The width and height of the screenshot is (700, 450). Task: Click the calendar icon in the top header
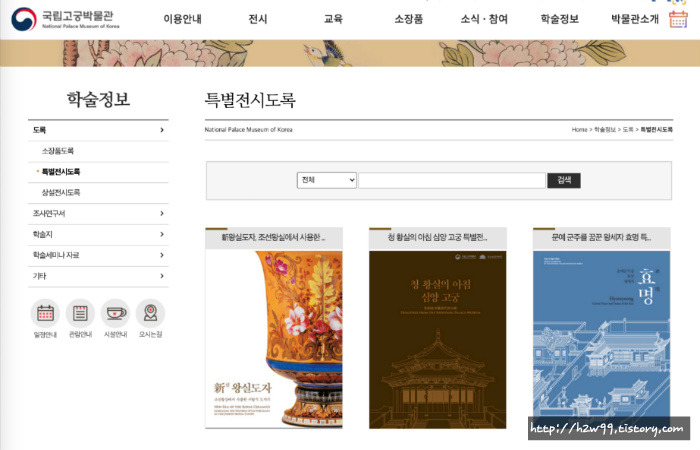(x=678, y=19)
